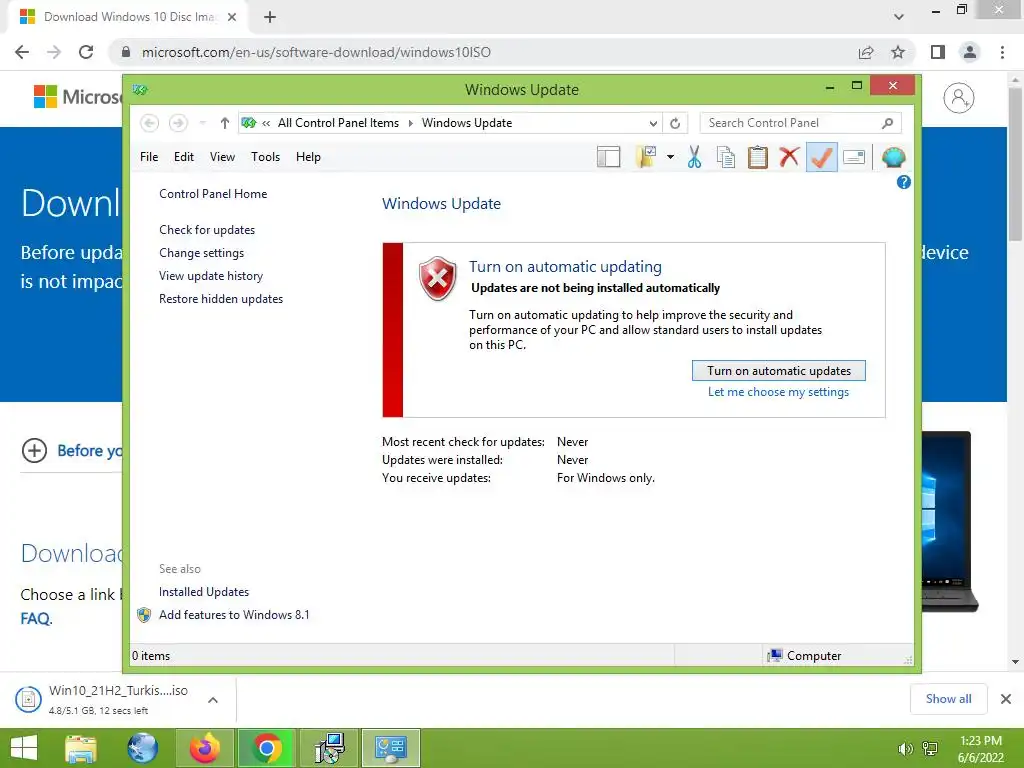Image resolution: width=1024 pixels, height=768 pixels.
Task: Reload the Chrome page
Action: pos(86,52)
